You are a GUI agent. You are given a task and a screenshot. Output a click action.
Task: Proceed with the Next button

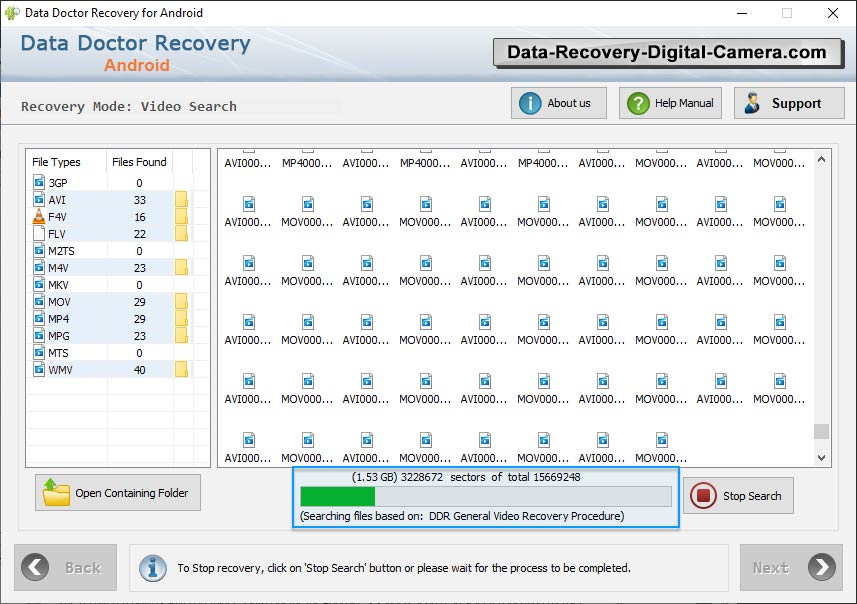pyautogui.click(x=791, y=567)
